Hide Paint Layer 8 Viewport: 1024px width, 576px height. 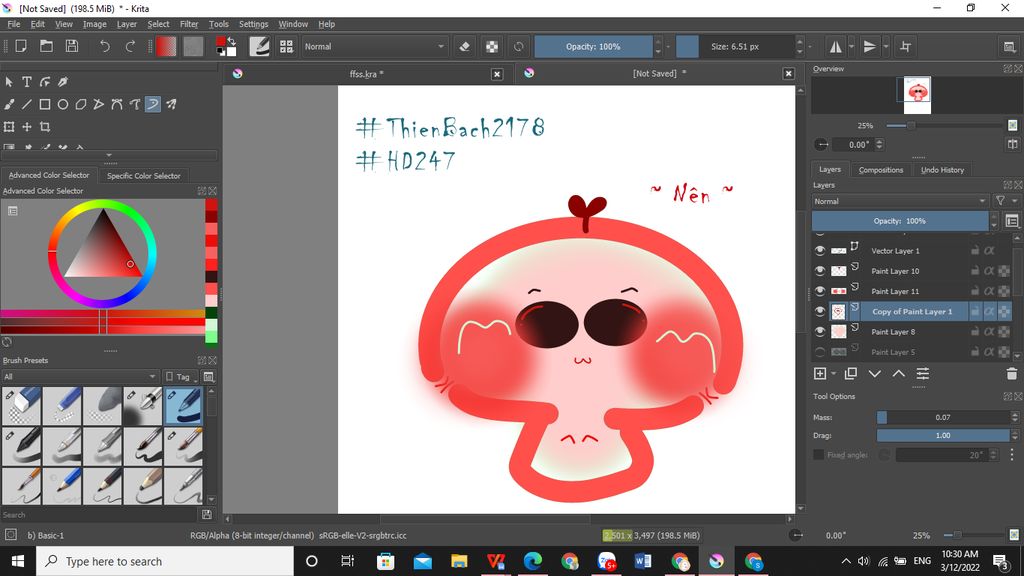(x=820, y=332)
